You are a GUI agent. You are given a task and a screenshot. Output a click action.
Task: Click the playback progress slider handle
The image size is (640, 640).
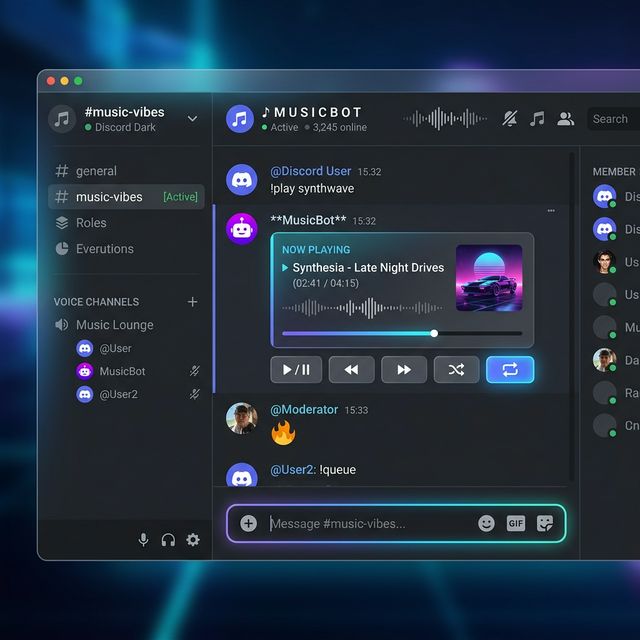coord(434,333)
